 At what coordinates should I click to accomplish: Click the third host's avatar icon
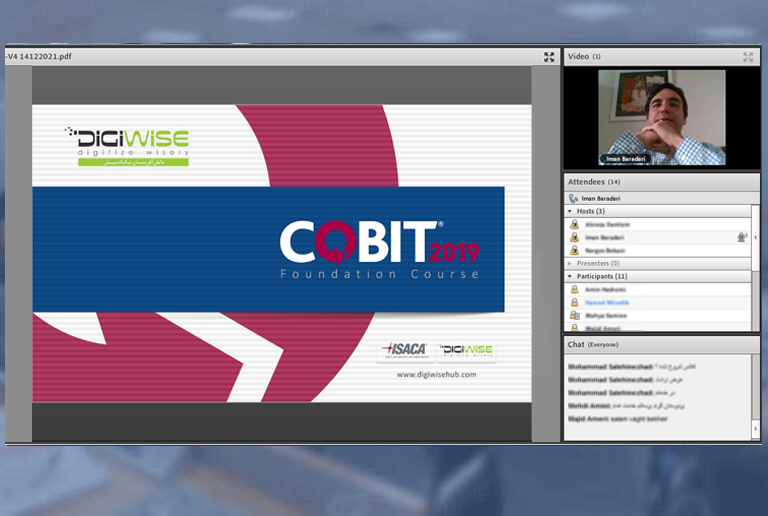point(574,250)
